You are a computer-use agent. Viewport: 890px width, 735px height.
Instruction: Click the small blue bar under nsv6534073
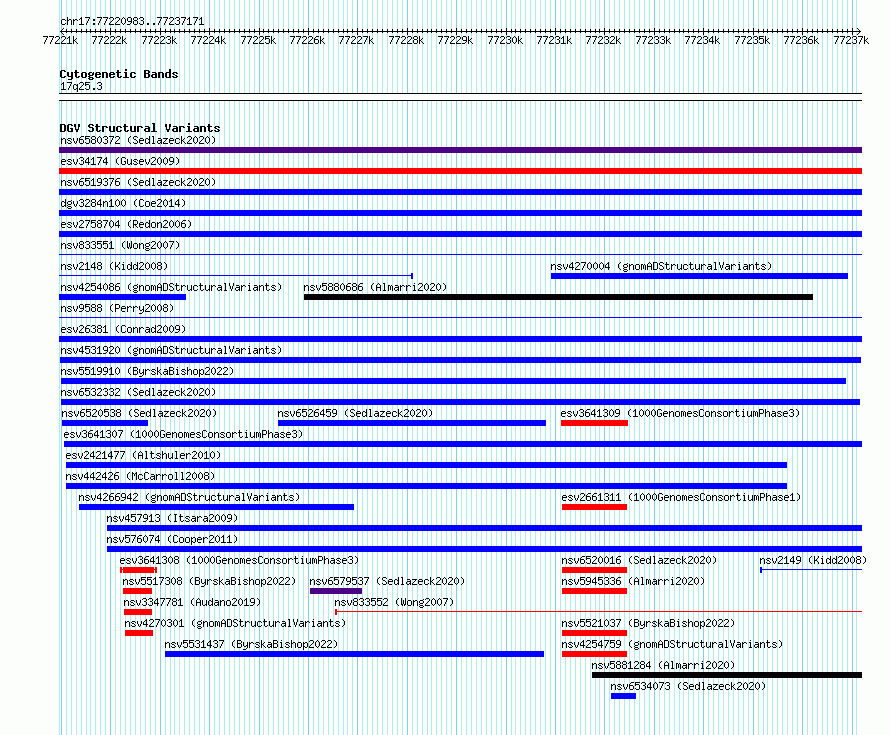pyautogui.click(x=623, y=696)
